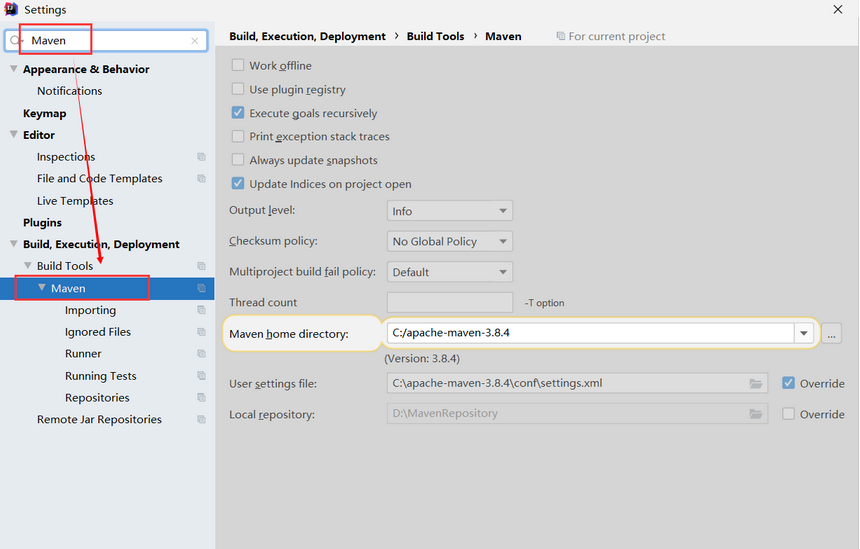This screenshot has height=549, width=860.
Task: Check Override for Local repository
Action: (x=788, y=414)
